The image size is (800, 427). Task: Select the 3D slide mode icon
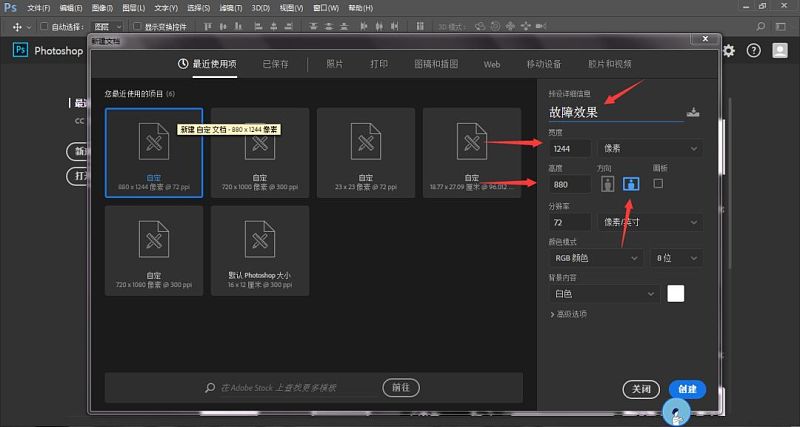pyautogui.click(x=526, y=27)
